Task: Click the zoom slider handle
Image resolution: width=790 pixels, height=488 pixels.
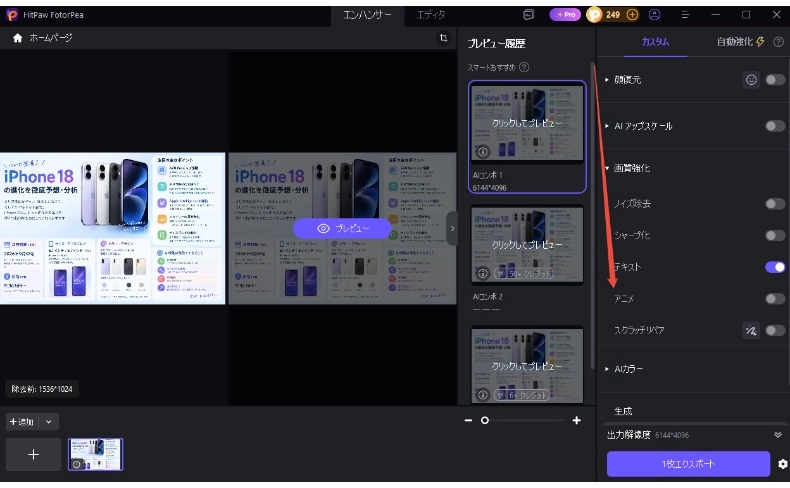Action: coord(485,420)
